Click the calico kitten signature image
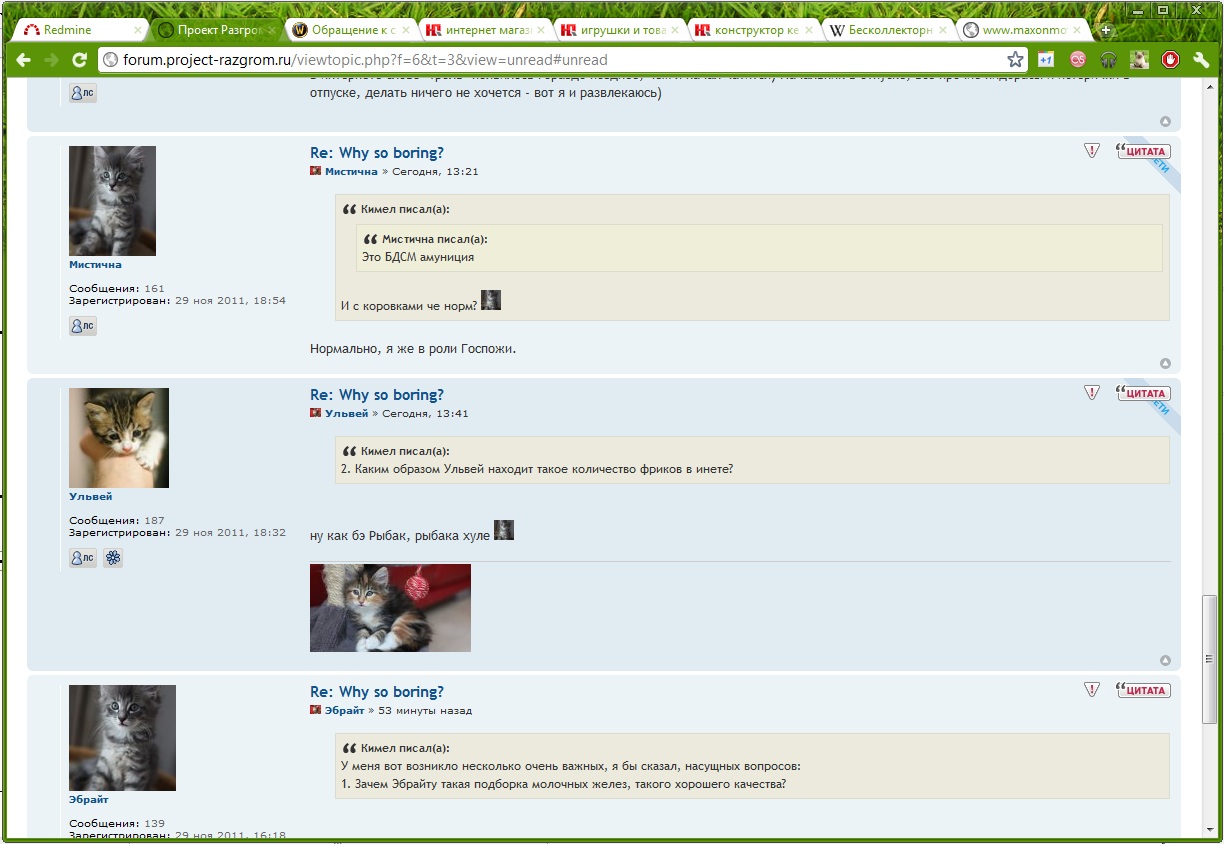This screenshot has width=1224, height=844. (390, 608)
